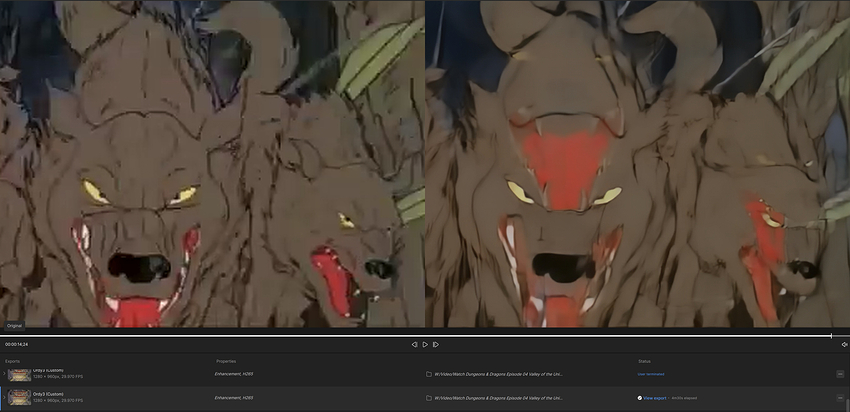
Task: Click the exports list scrollbar
Action: 848,404
